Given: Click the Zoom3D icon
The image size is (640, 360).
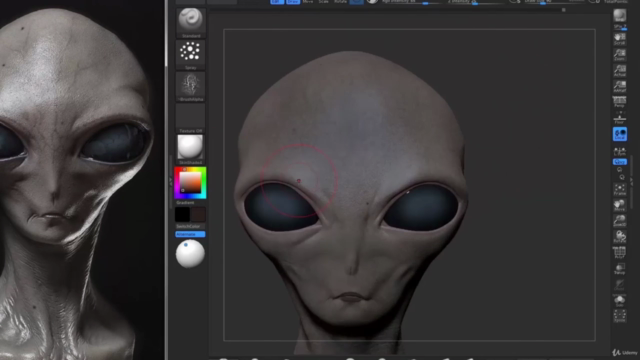Looking at the screenshot, I should pyautogui.click(x=620, y=221).
